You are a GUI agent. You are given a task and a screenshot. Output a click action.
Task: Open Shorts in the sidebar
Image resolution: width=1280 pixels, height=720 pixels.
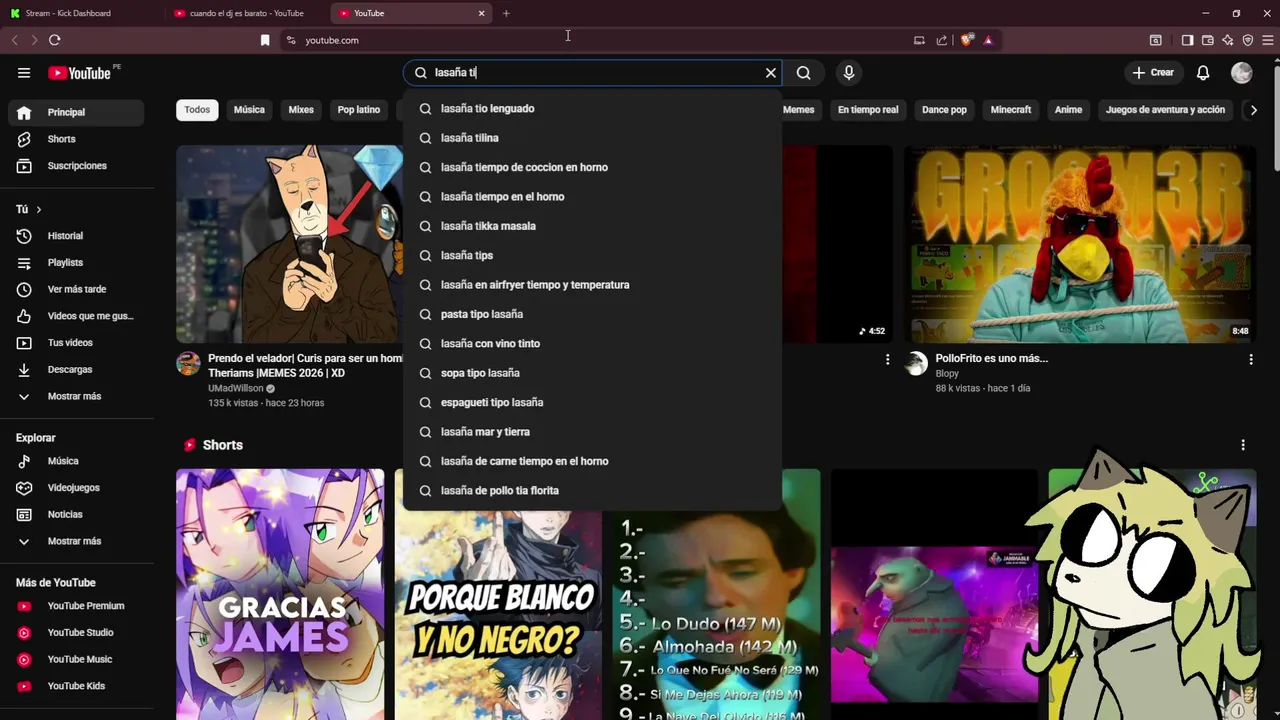pyautogui.click(x=76, y=139)
